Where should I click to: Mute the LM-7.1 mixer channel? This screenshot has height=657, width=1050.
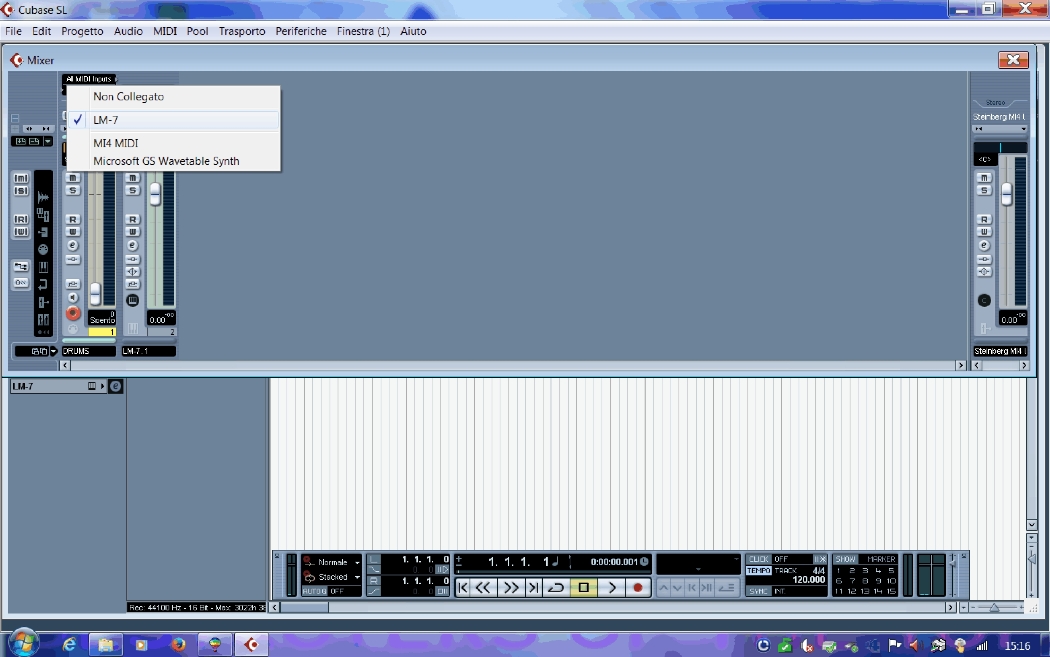[x=133, y=178]
